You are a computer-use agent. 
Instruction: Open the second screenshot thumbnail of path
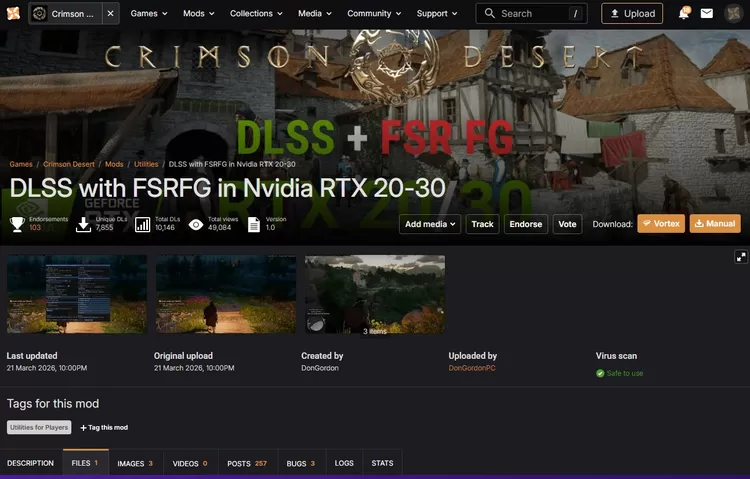click(226, 294)
